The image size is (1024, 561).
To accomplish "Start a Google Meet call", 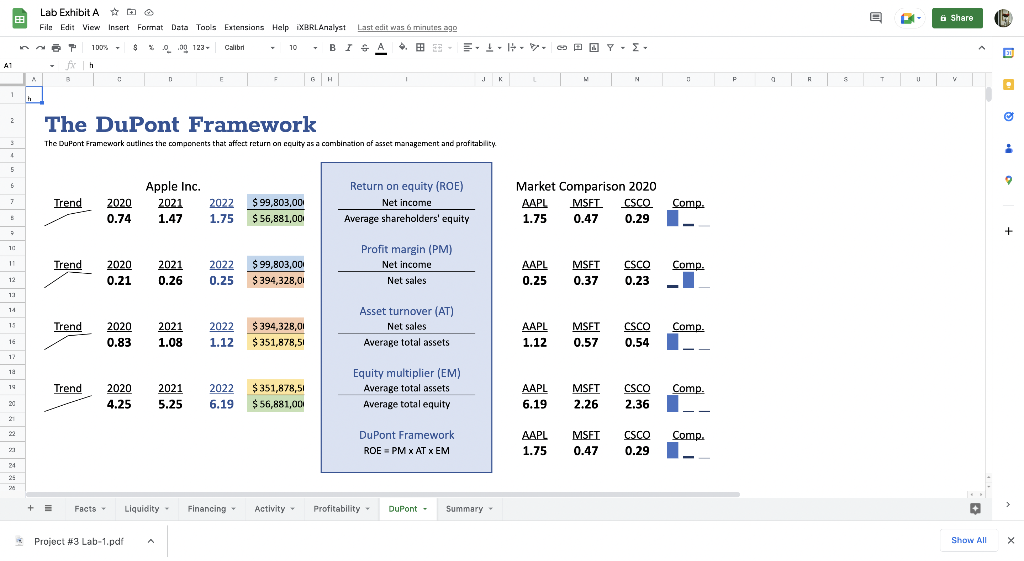I will pyautogui.click(x=910, y=18).
